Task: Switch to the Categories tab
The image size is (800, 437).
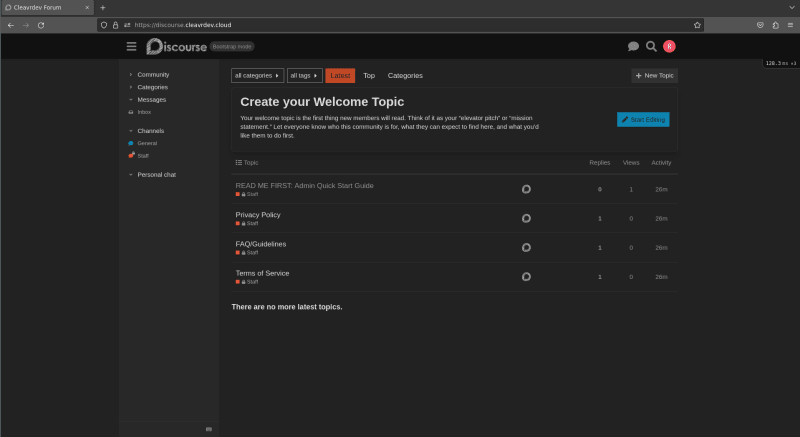Action: point(405,75)
